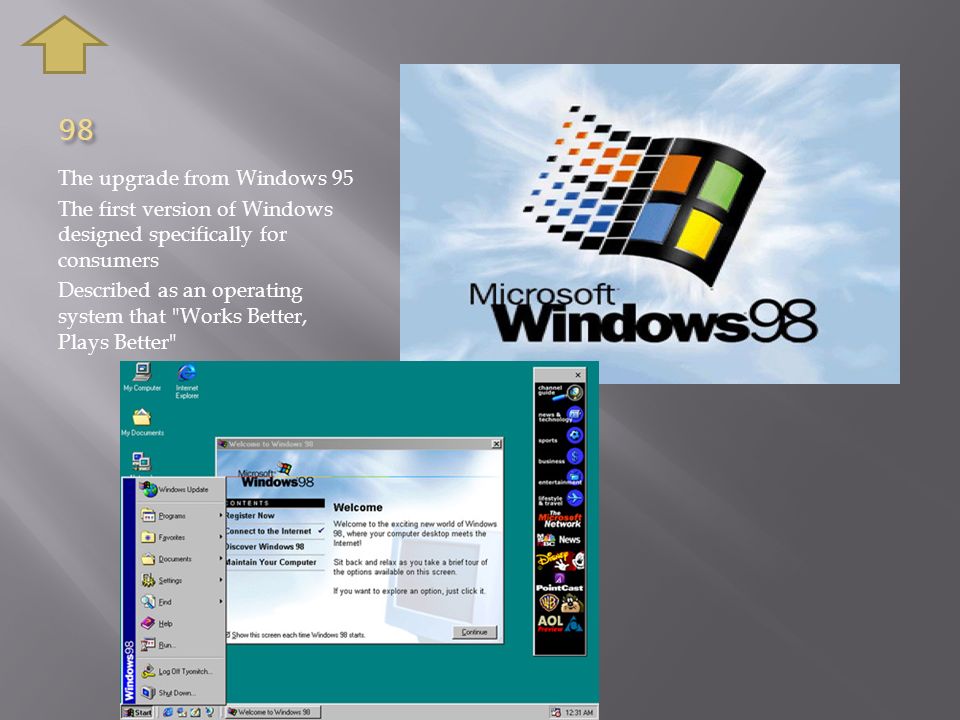Click Discover Windows 98 option
This screenshot has width=960, height=720.
[264, 546]
